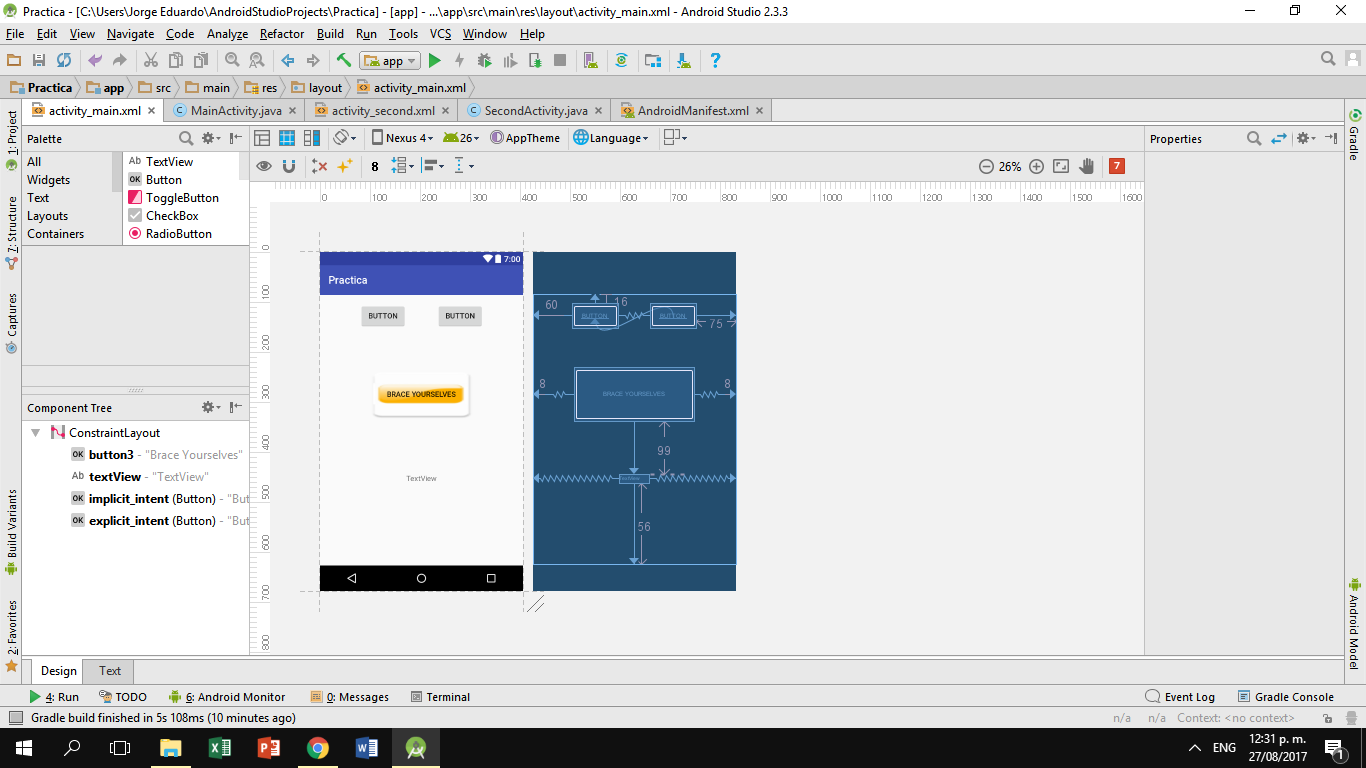Open the API 26 version dropdown
Viewport: 1366px width, 768px height.
click(461, 138)
